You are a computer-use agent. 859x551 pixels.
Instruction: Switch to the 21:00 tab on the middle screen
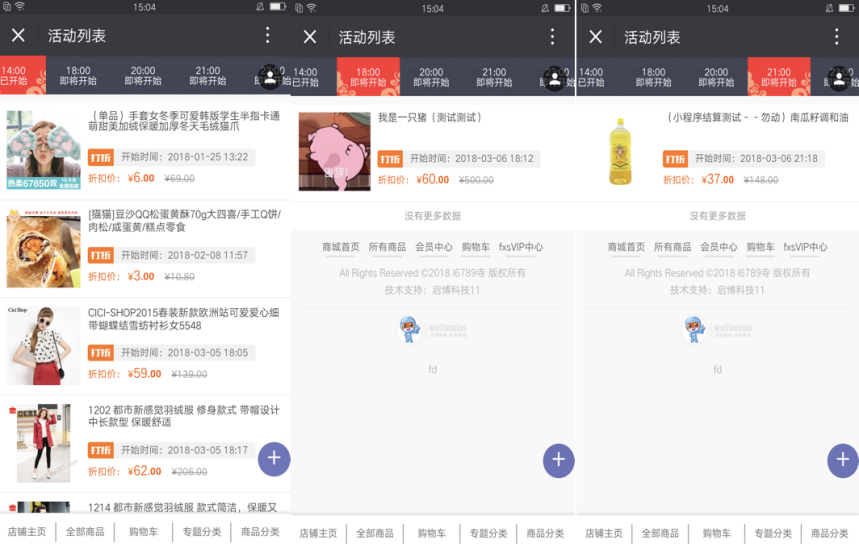[x=494, y=77]
